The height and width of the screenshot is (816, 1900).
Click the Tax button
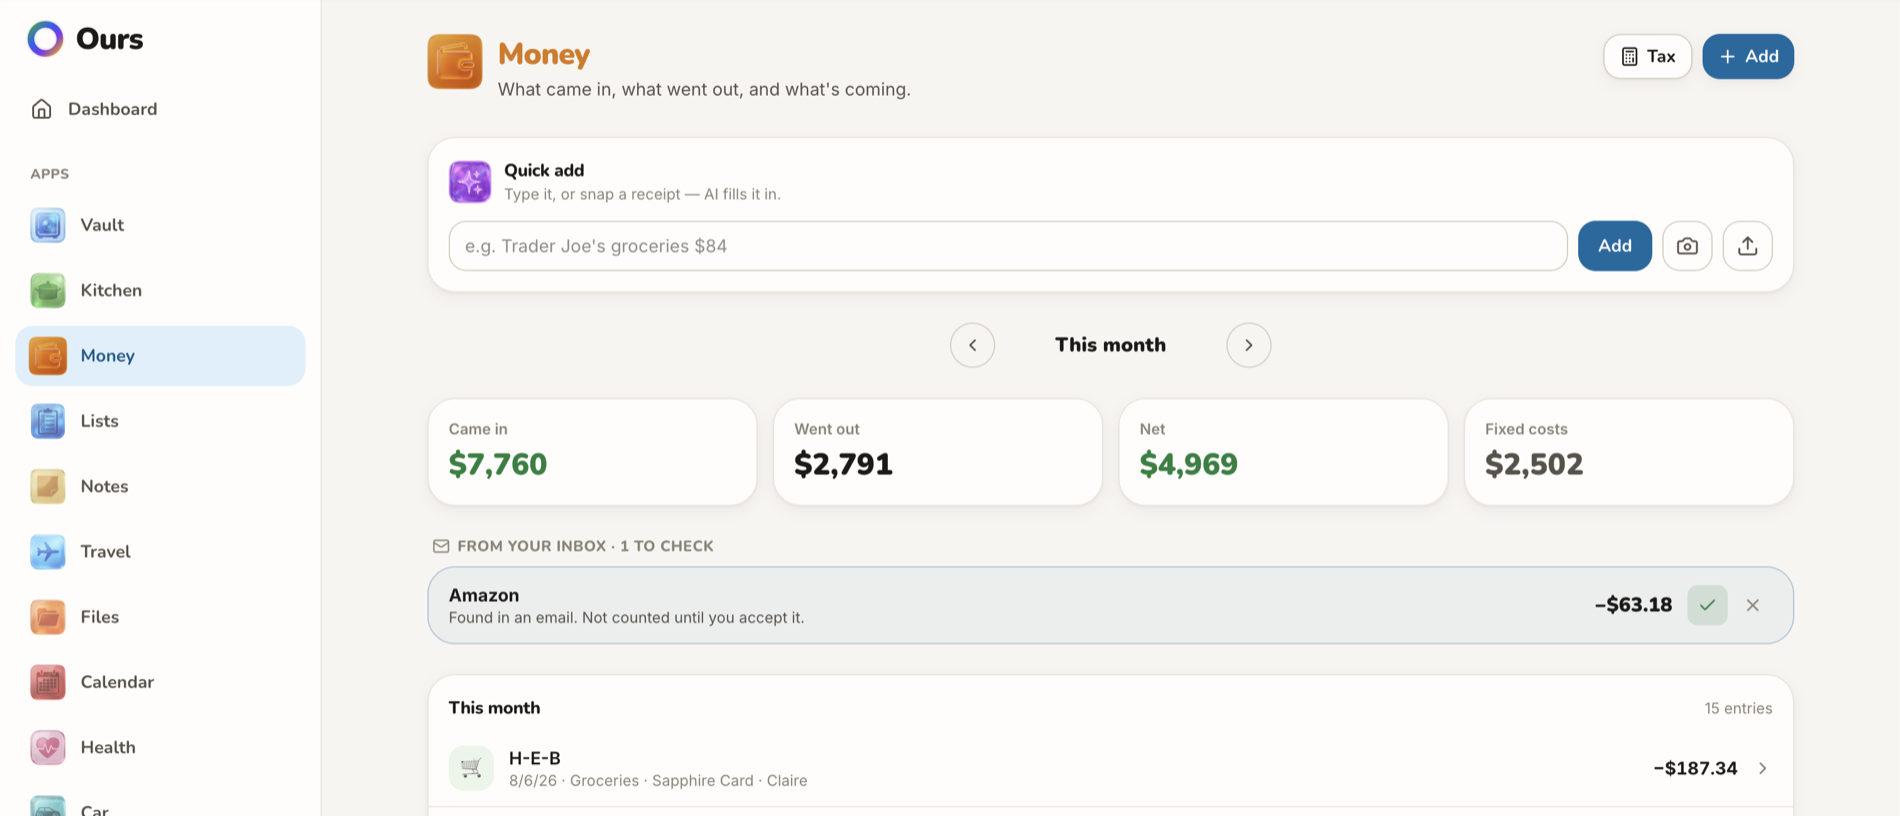click(1647, 56)
